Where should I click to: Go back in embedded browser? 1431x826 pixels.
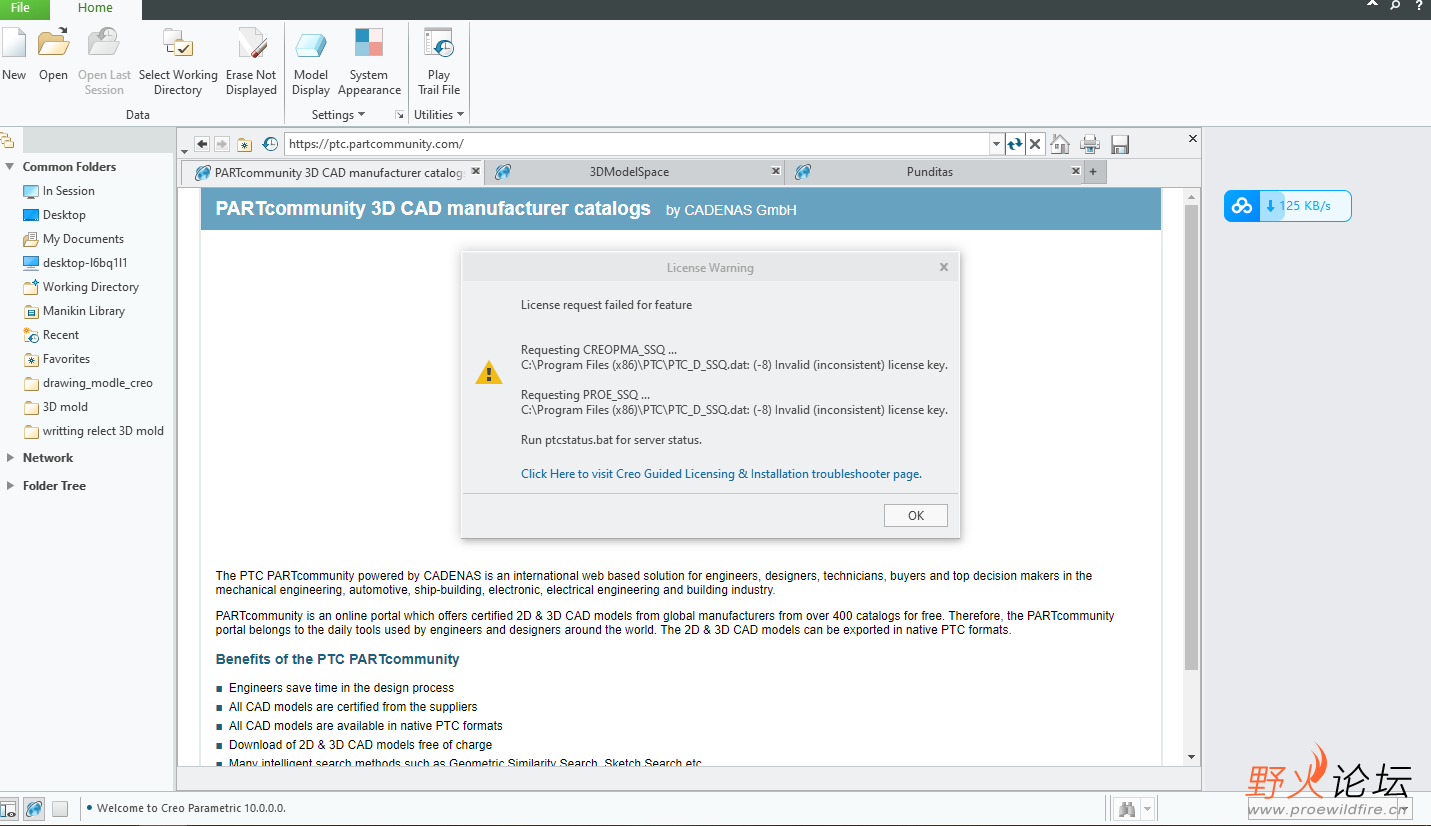[202, 144]
